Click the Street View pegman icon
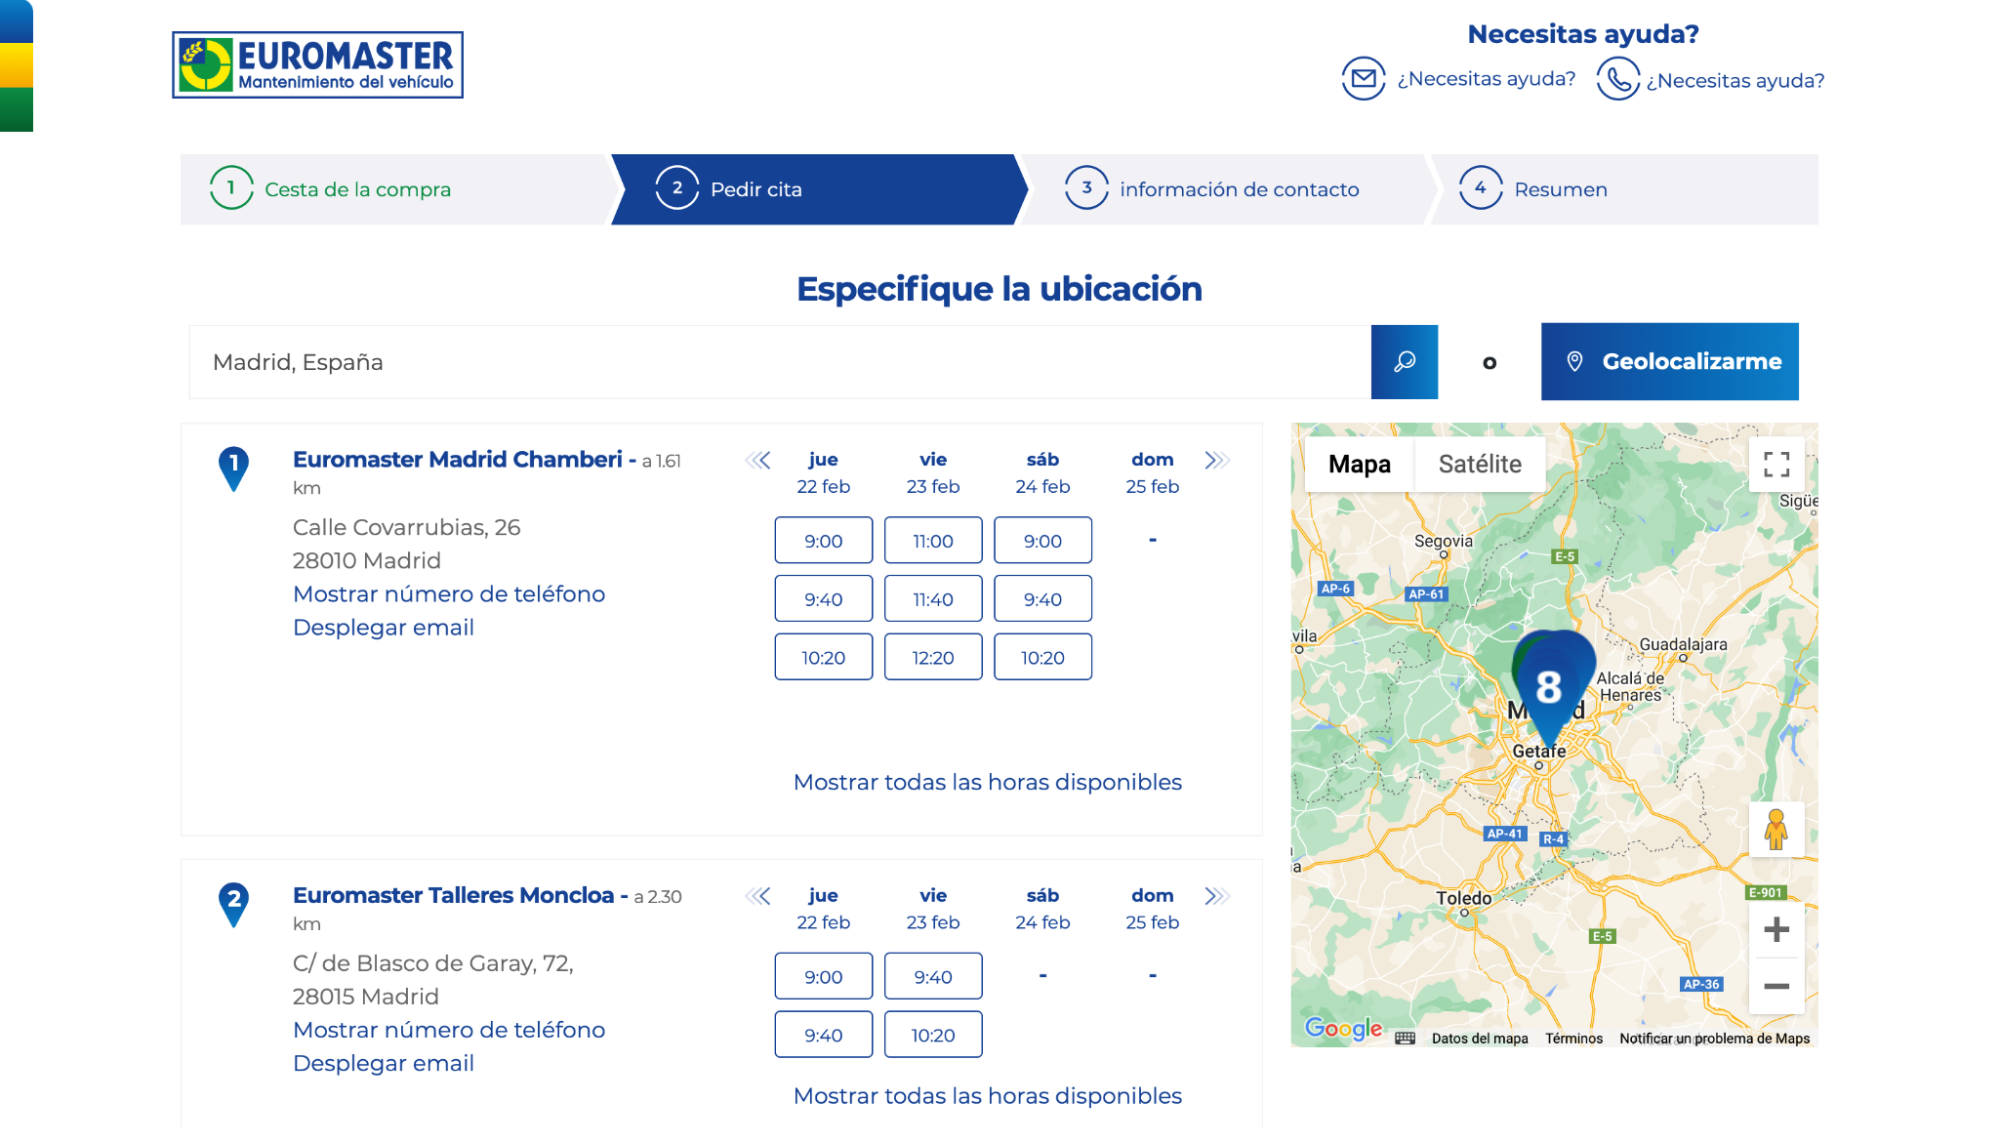Viewport: 1999px width, 1128px height. point(1776,829)
